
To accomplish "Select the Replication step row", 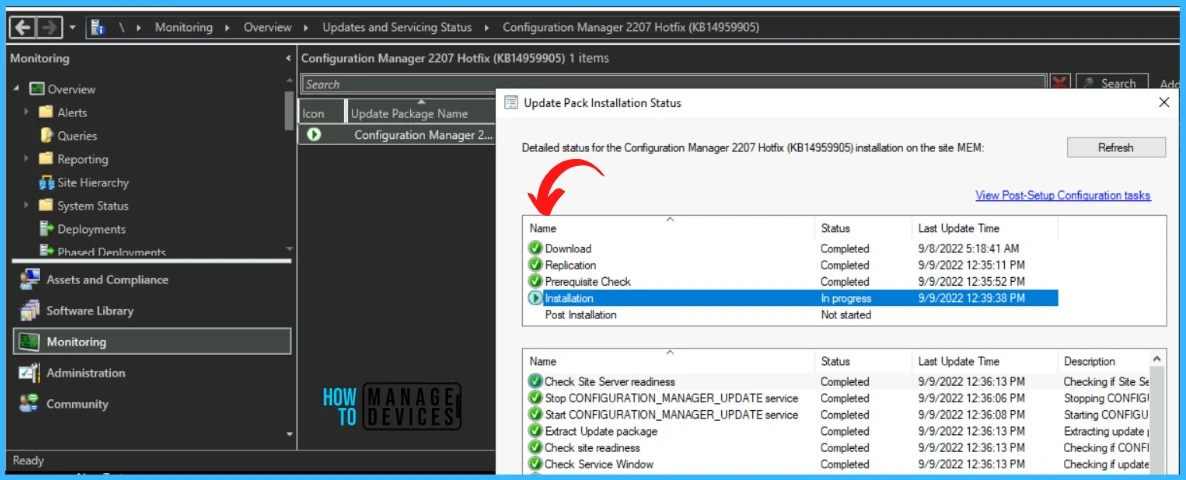I will 792,265.
